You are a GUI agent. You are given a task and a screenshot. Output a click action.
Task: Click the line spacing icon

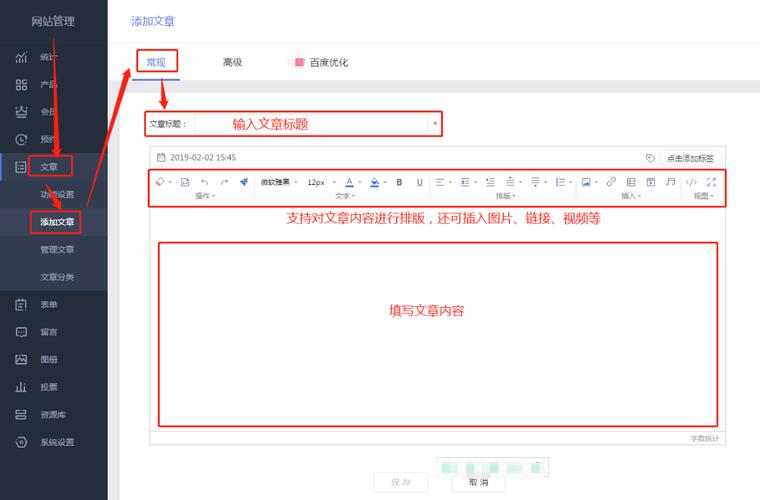[x=510, y=182]
